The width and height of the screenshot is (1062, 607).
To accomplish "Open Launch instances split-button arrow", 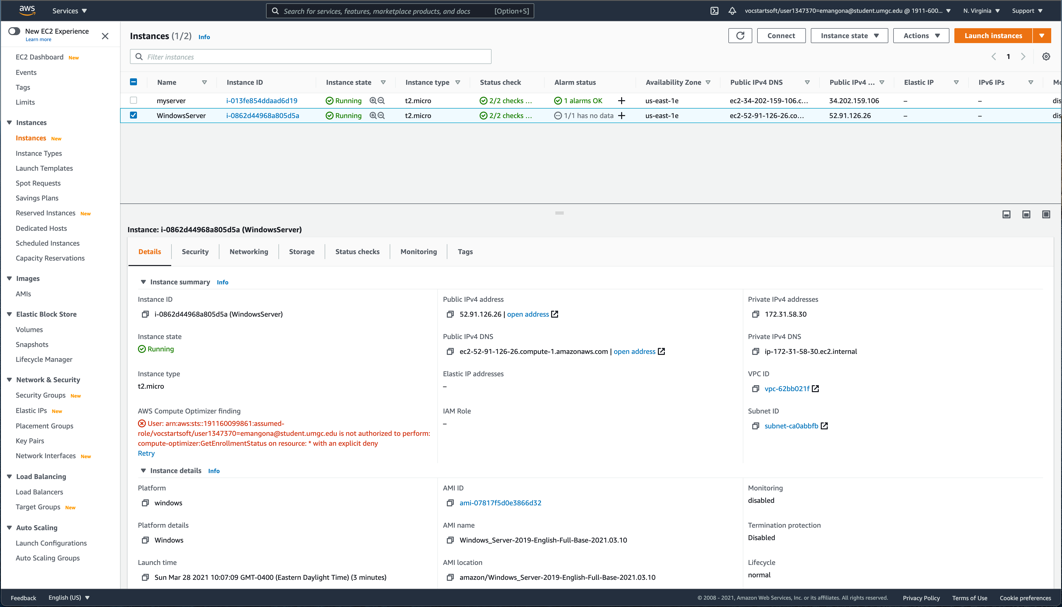I will click(x=1042, y=36).
